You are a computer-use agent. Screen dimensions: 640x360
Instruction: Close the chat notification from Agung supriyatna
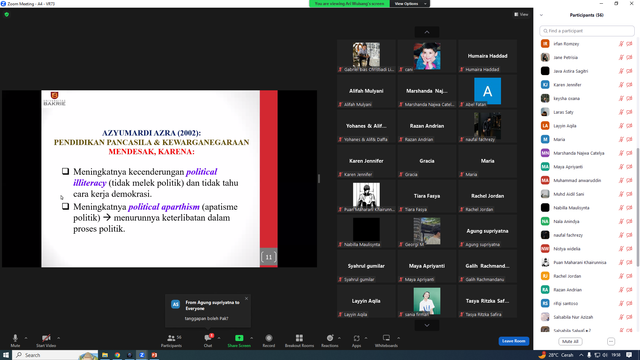[246, 299]
